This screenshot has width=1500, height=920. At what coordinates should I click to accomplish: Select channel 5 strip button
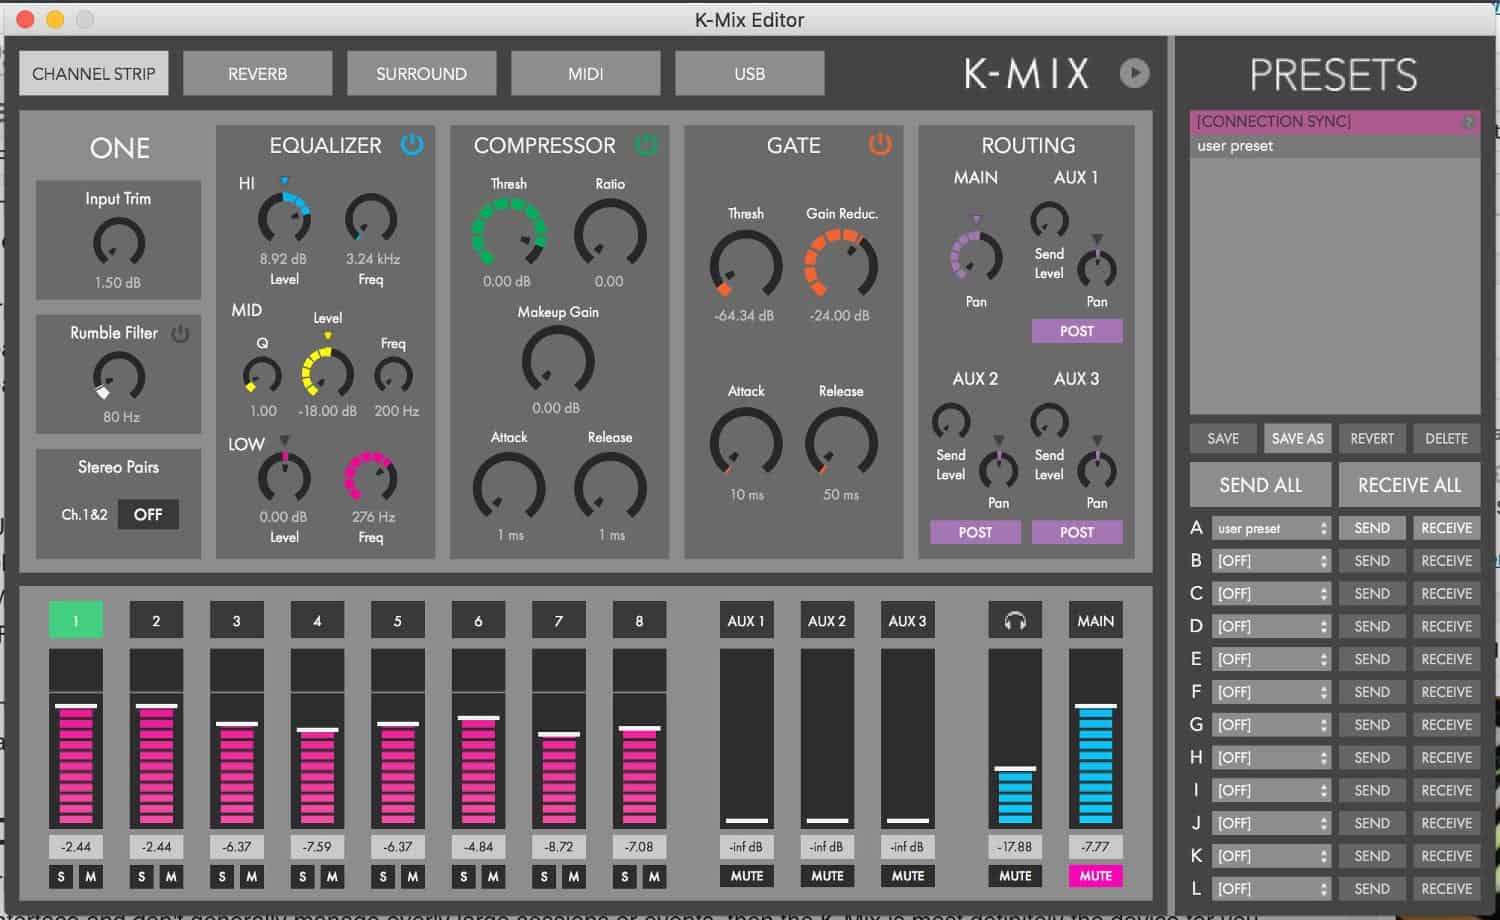[397, 621]
